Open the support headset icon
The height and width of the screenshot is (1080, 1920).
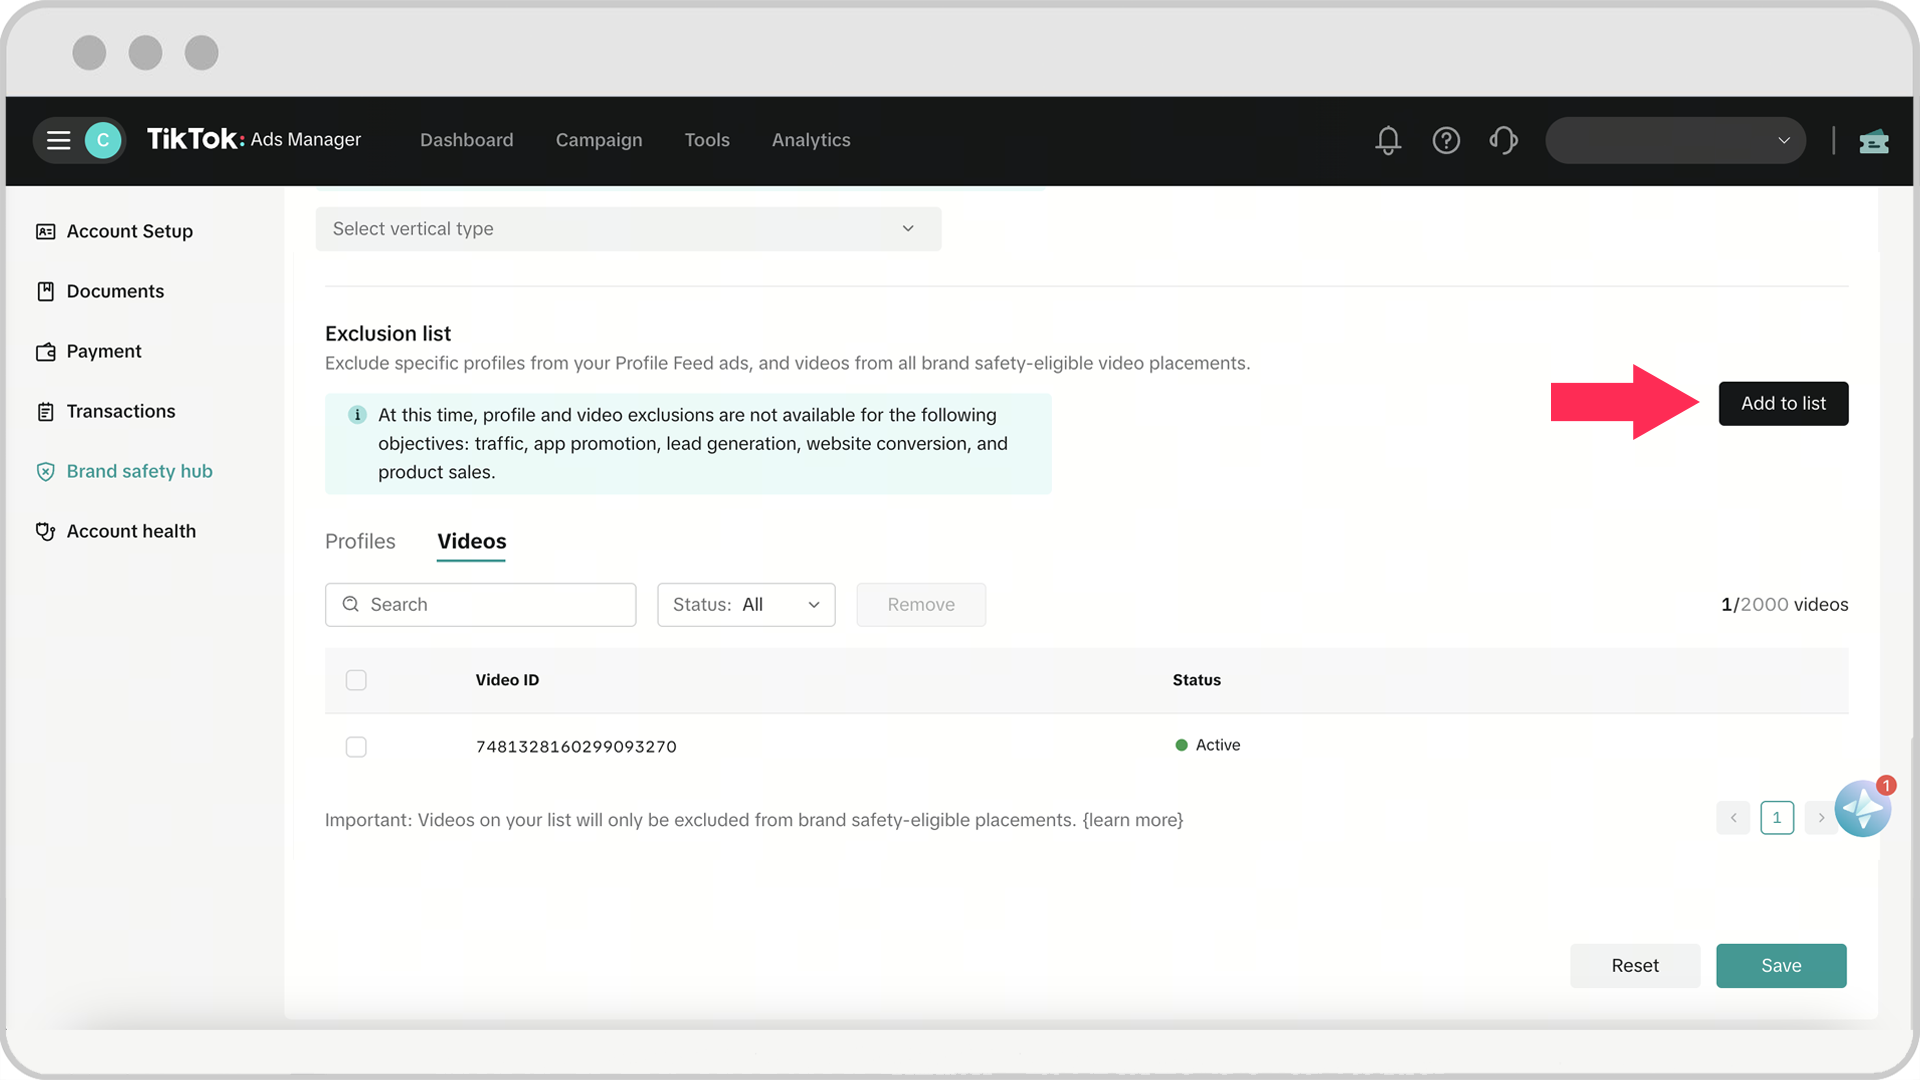coord(1504,140)
